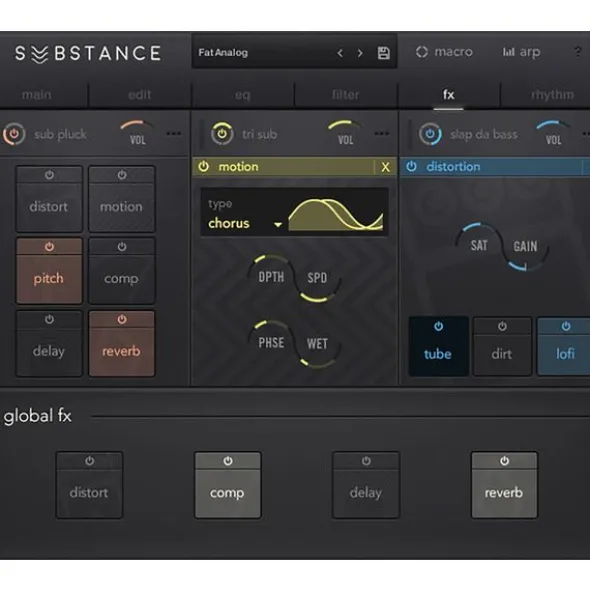The height and width of the screenshot is (591, 590).
Task: Toggle the lofi power icon
Action: pyautogui.click(x=566, y=326)
